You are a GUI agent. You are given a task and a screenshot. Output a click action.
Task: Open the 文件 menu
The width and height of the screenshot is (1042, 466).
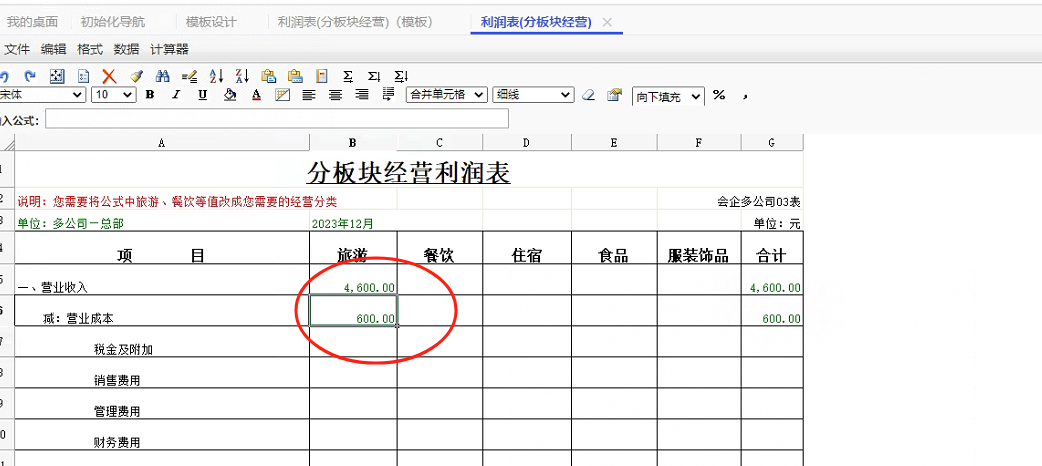coord(17,49)
